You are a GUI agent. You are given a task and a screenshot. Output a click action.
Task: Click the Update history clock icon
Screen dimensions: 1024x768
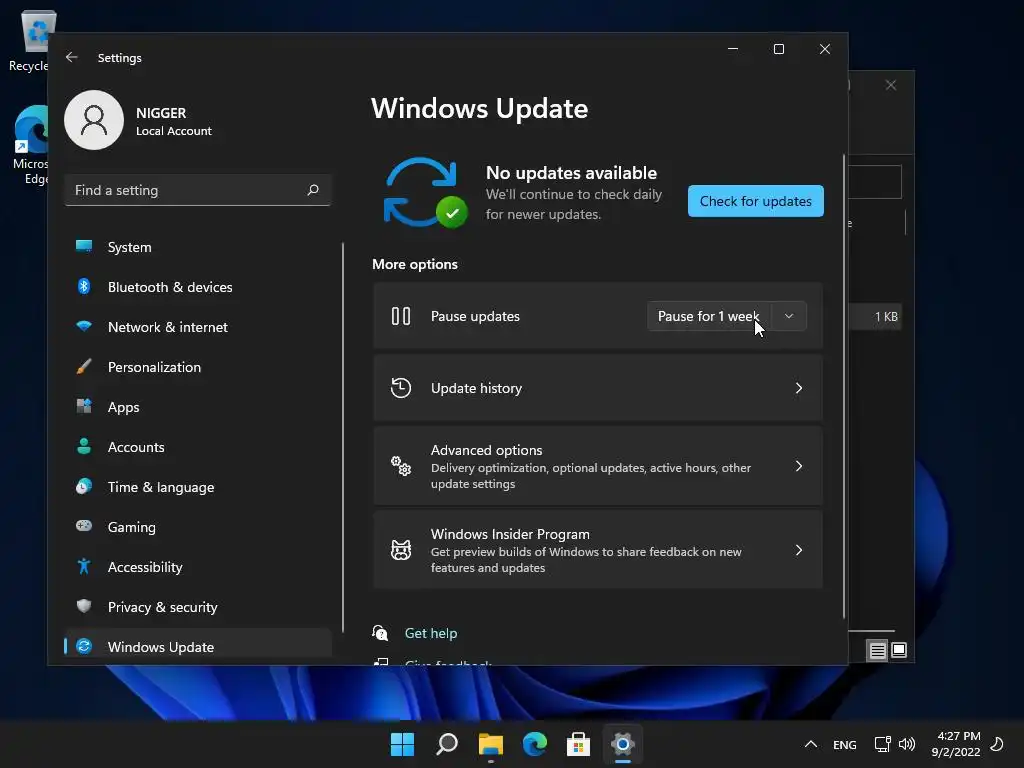401,388
